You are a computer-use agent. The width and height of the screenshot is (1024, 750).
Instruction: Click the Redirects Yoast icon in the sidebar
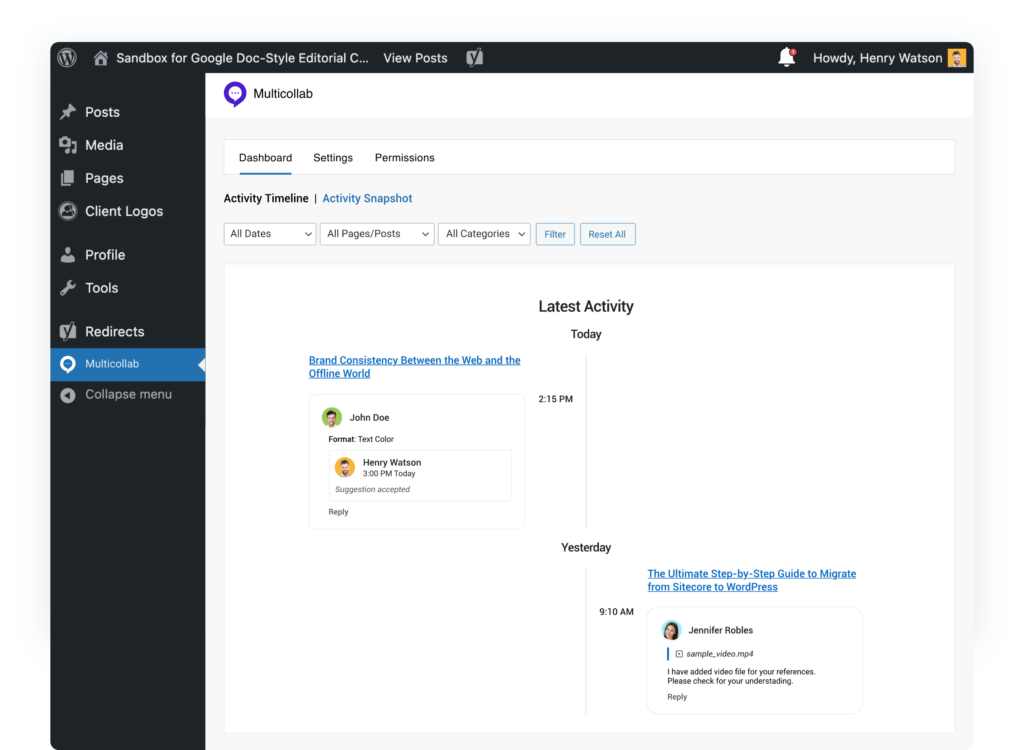[x=68, y=331]
